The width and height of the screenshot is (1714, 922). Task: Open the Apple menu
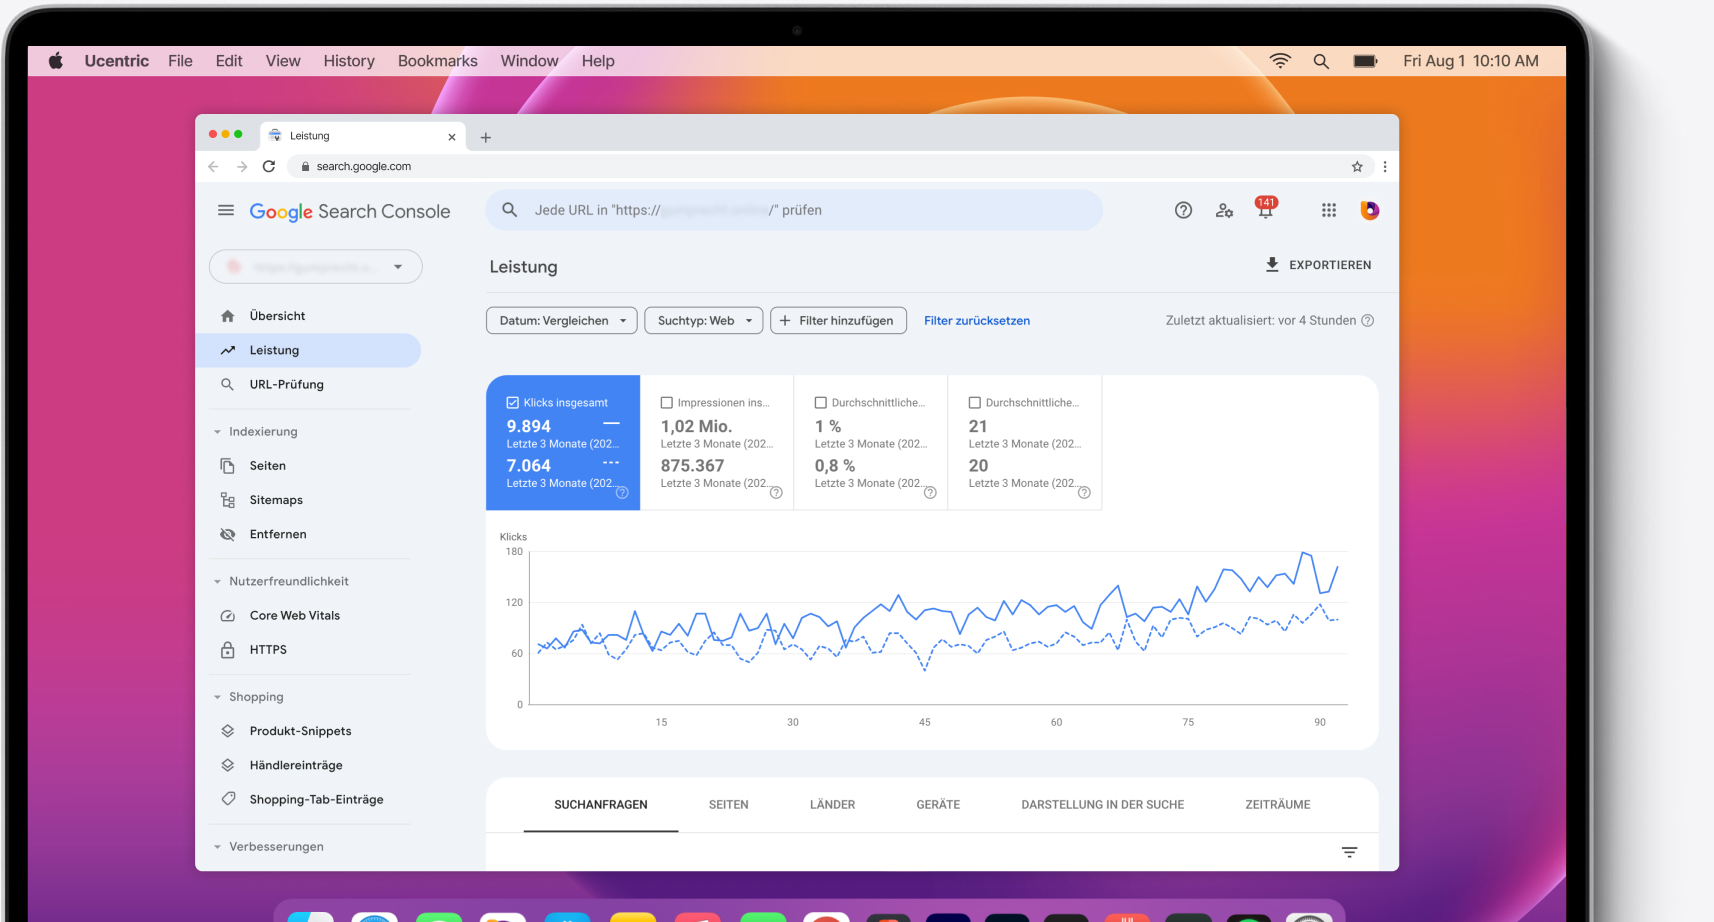pos(56,61)
